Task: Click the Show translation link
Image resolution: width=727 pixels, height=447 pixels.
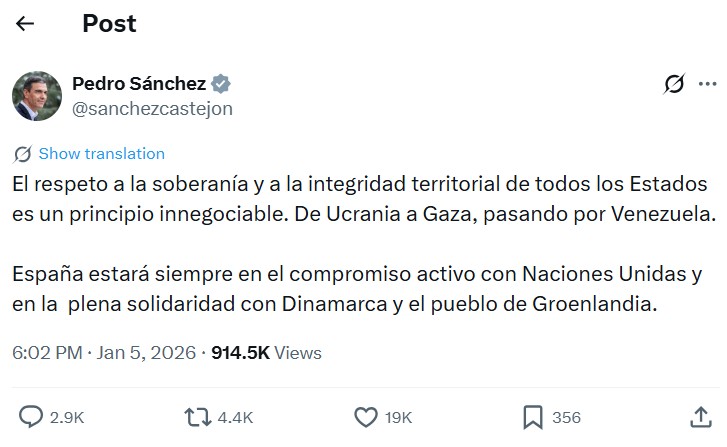Action: (102, 154)
